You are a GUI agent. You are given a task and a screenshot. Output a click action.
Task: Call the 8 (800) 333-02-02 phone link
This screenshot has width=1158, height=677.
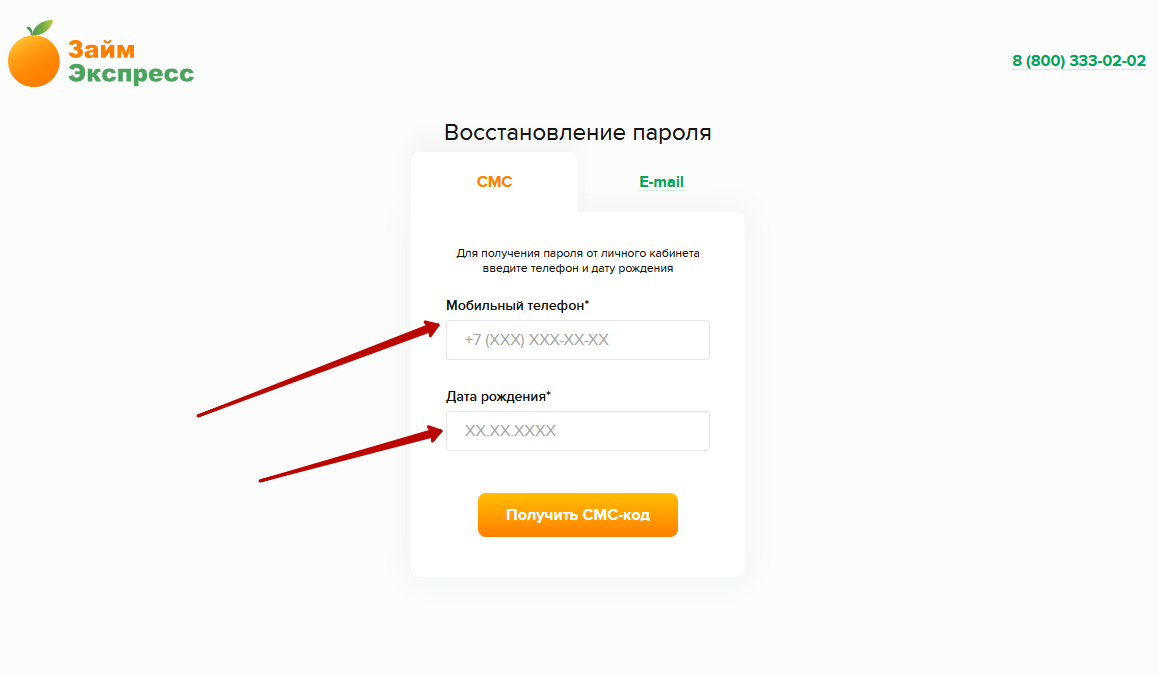(1078, 61)
